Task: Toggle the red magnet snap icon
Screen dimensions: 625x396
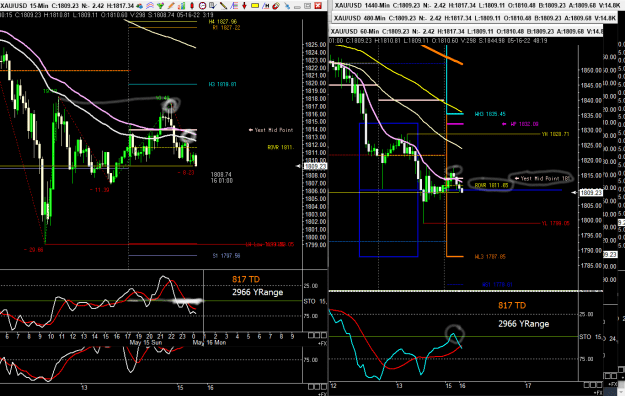Action: (276, 6)
